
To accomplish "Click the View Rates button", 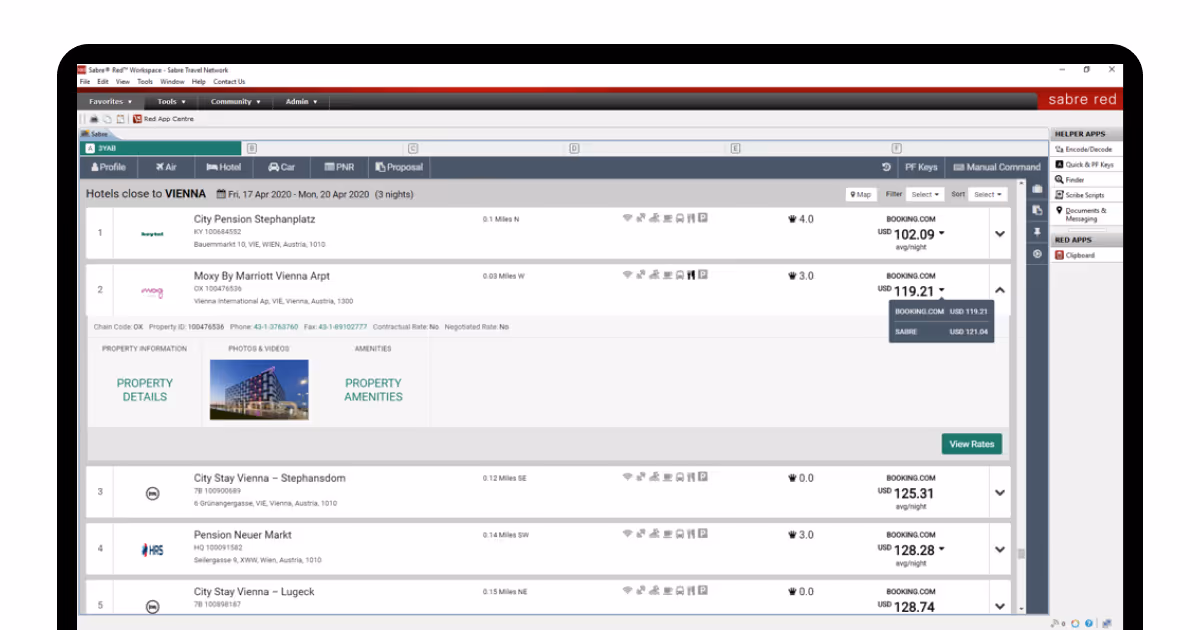I will (x=972, y=444).
